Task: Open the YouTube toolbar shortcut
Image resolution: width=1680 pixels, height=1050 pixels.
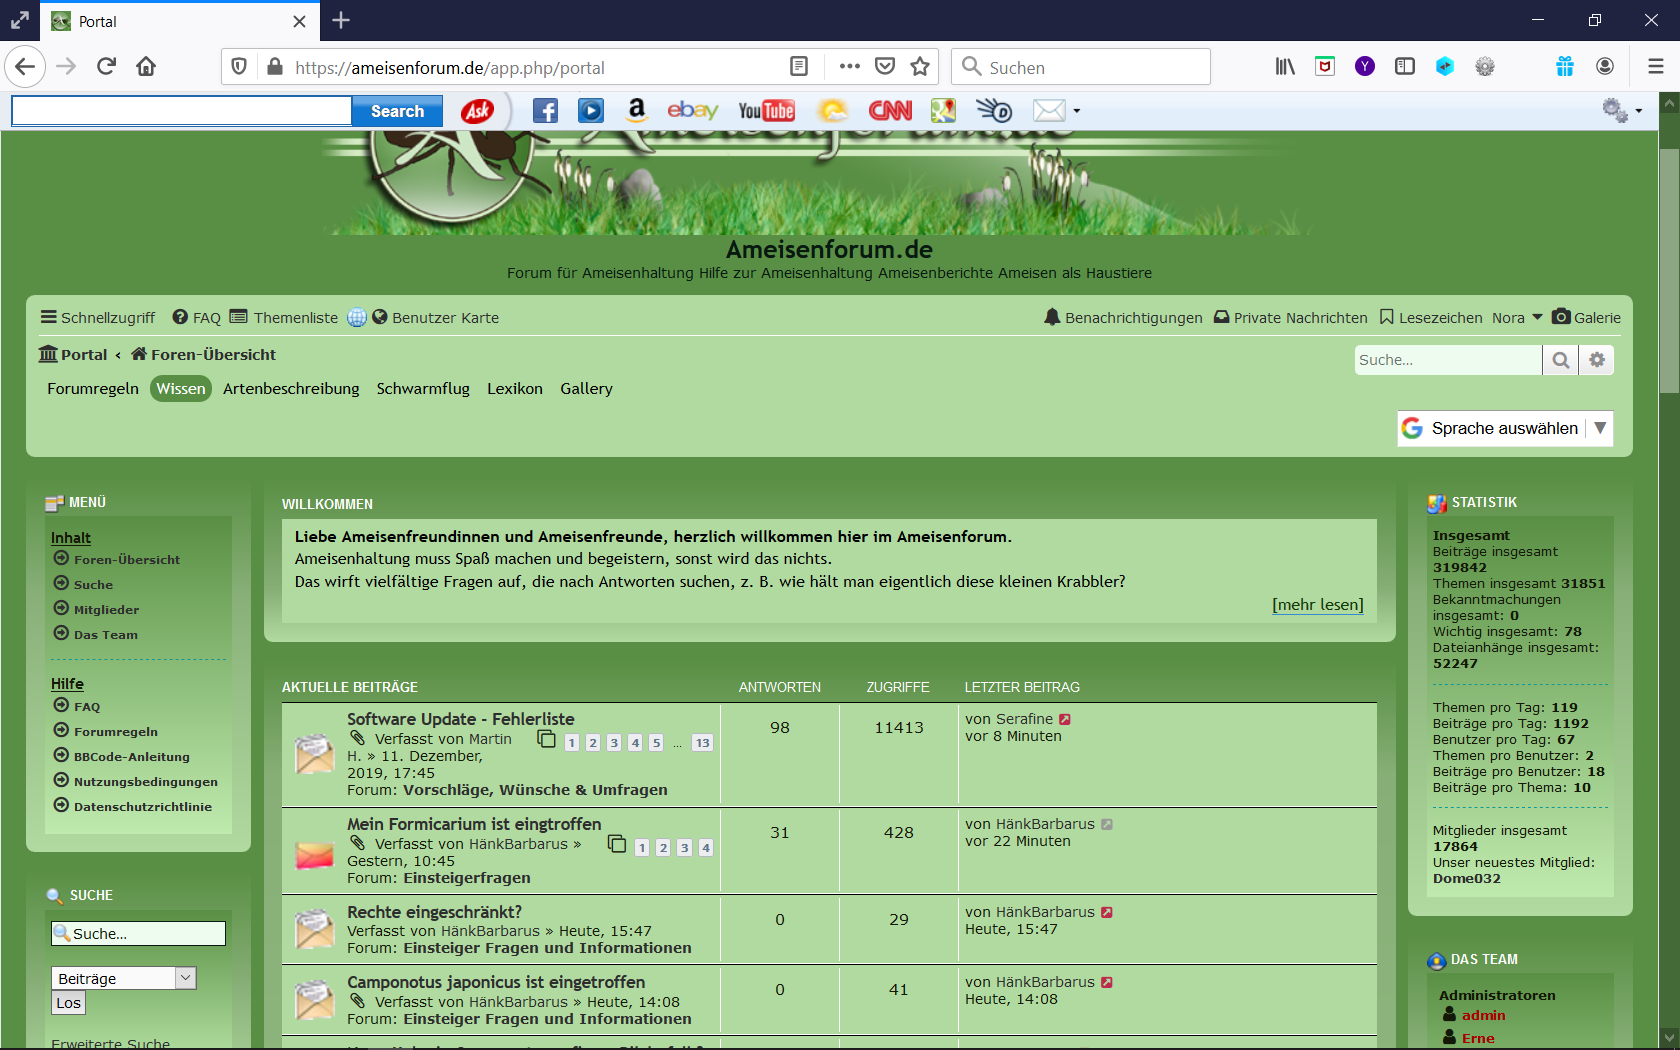Action: pyautogui.click(x=766, y=111)
